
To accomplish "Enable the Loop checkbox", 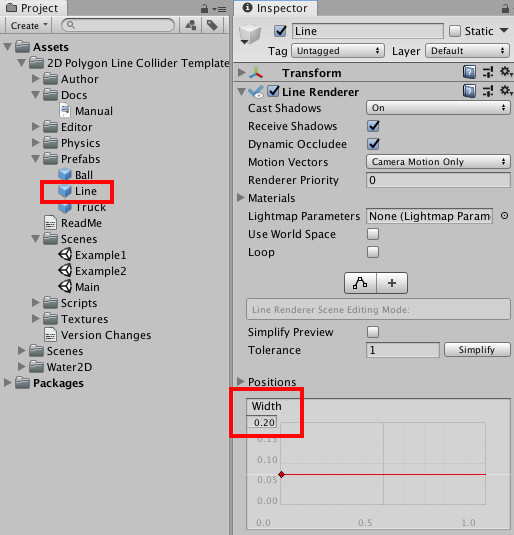I will coord(373,252).
